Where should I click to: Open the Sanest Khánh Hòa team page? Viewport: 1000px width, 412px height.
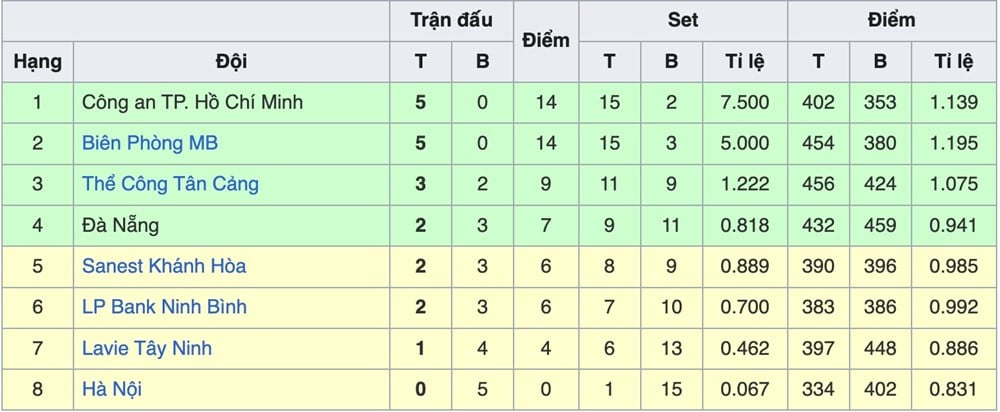pos(164,266)
